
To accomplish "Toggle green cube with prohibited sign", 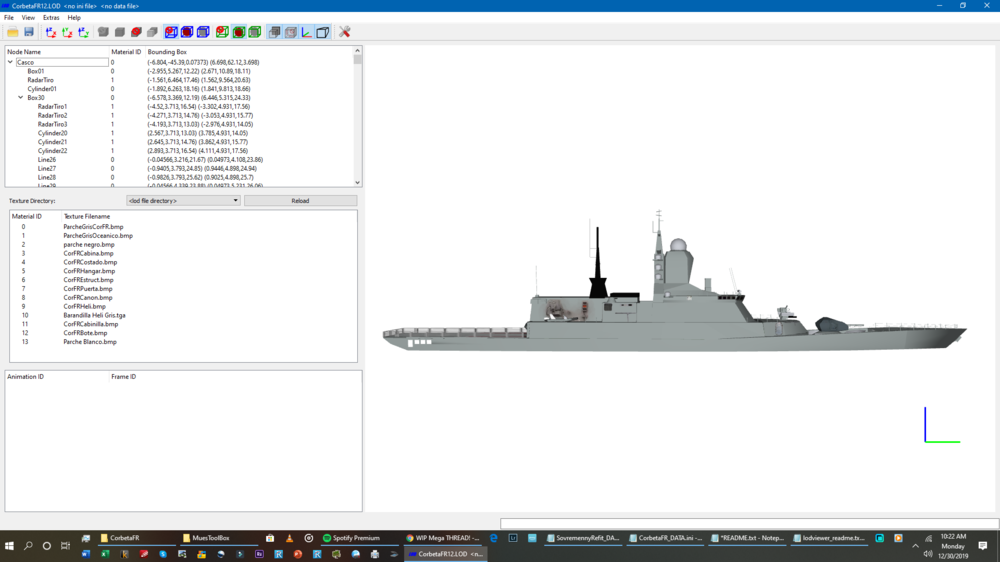I will pyautogui.click(x=222, y=32).
